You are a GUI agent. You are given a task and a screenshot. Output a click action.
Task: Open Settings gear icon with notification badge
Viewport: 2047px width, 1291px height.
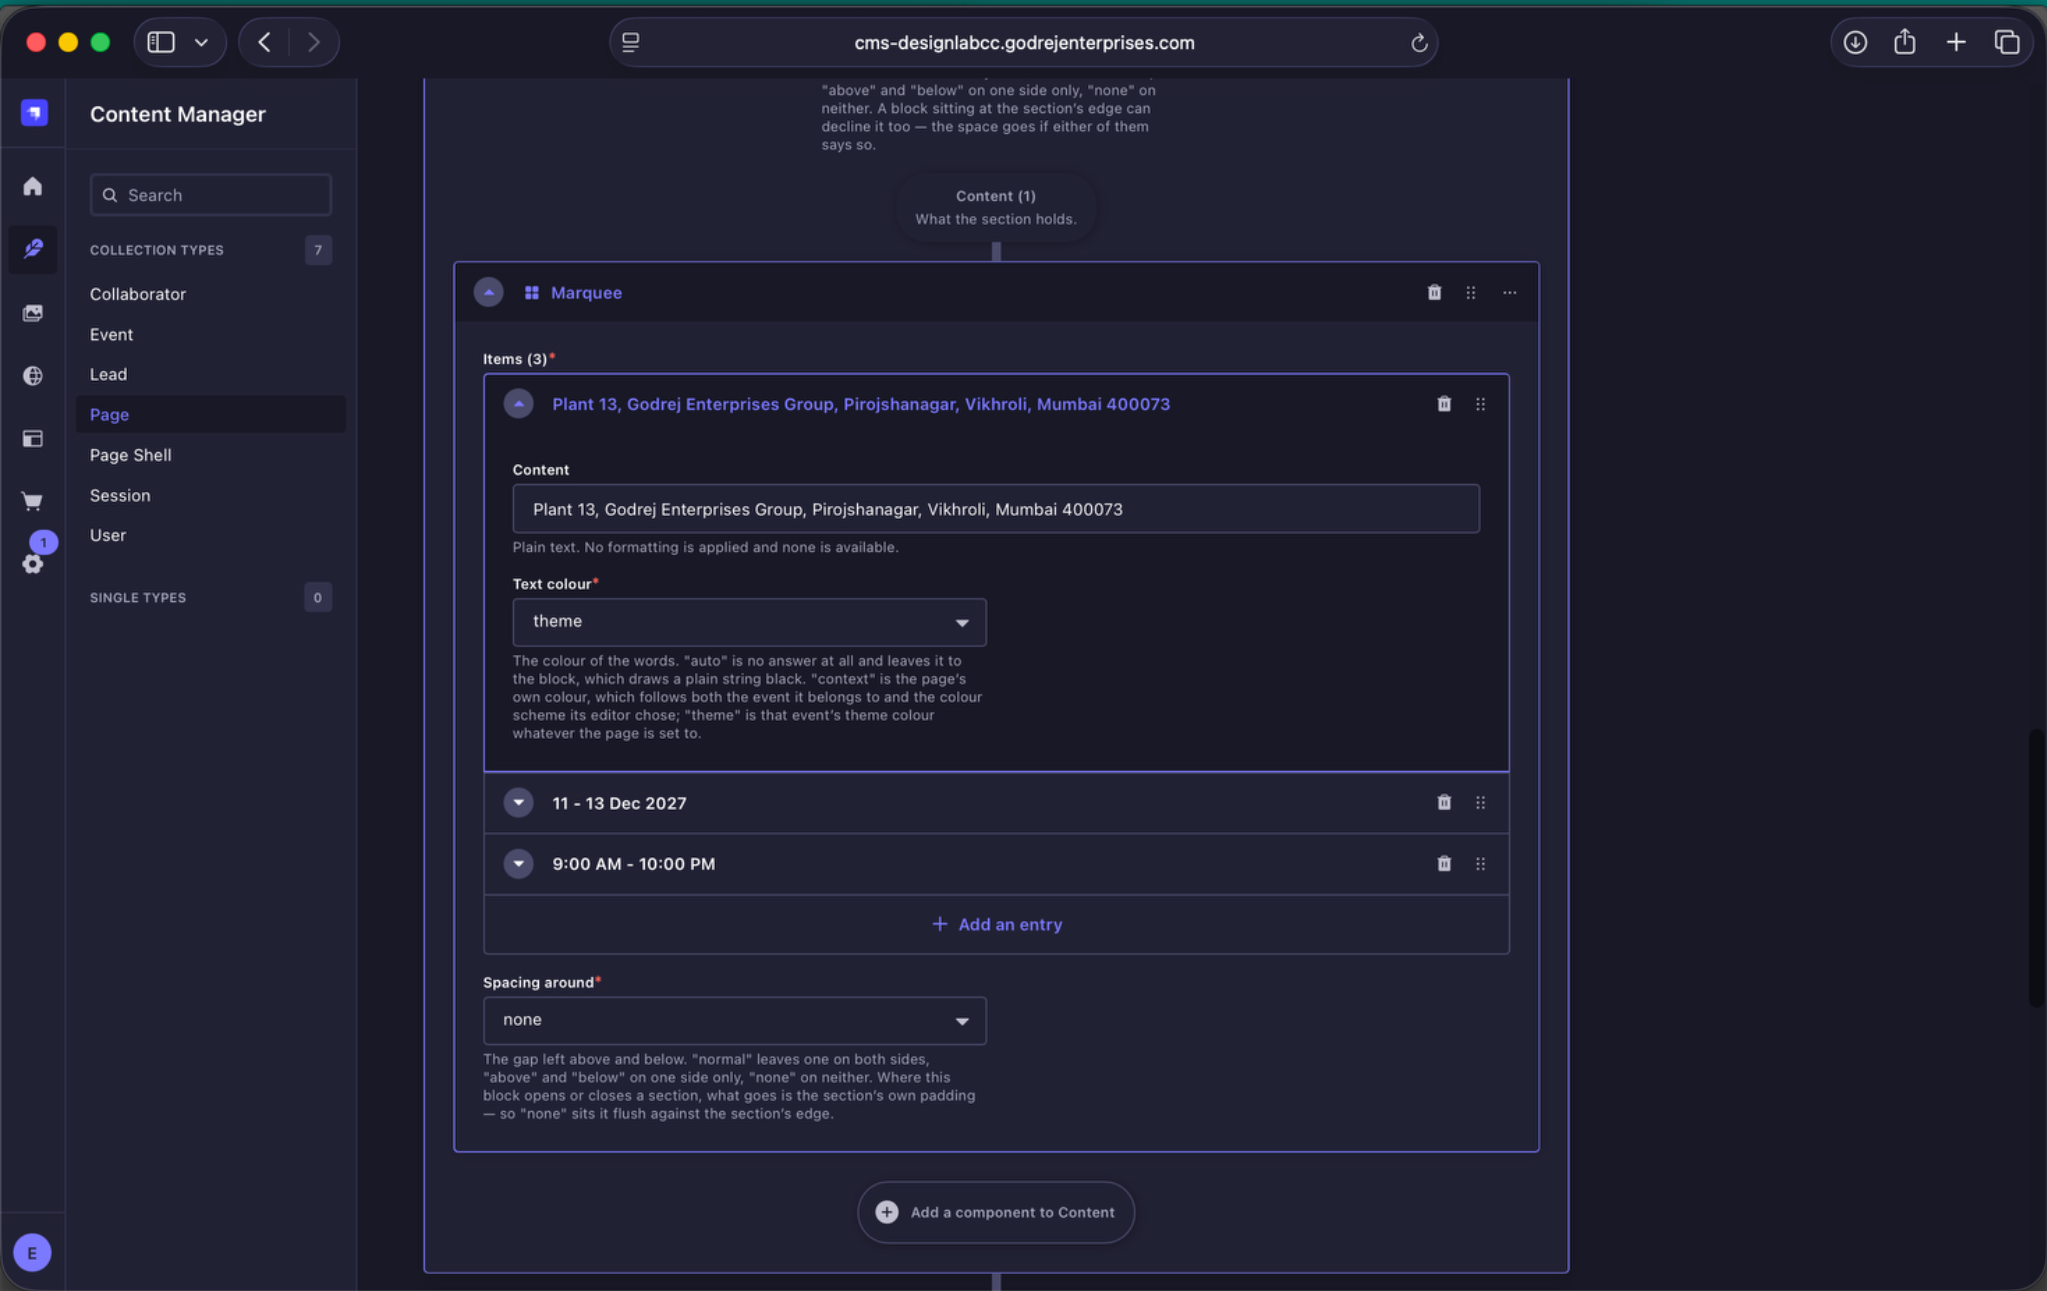tap(33, 563)
